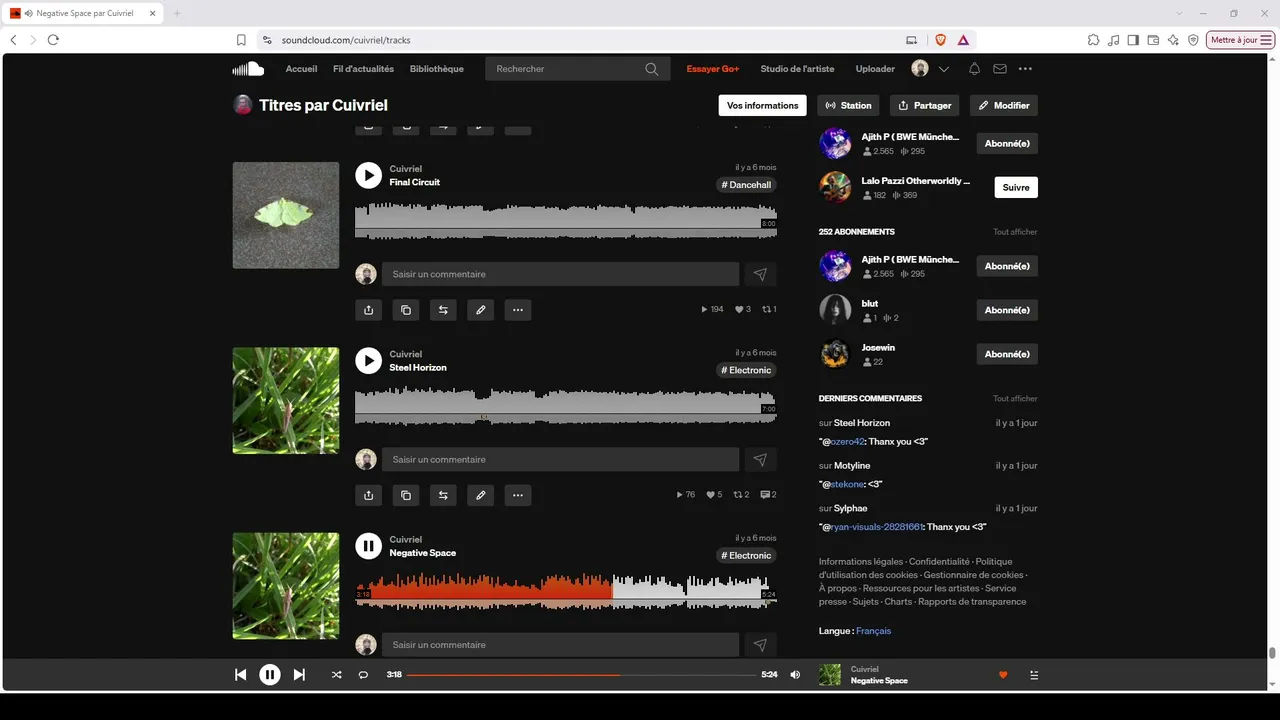Unlike Negative Space with the heart icon
The width and height of the screenshot is (1280, 720).
(1003, 675)
